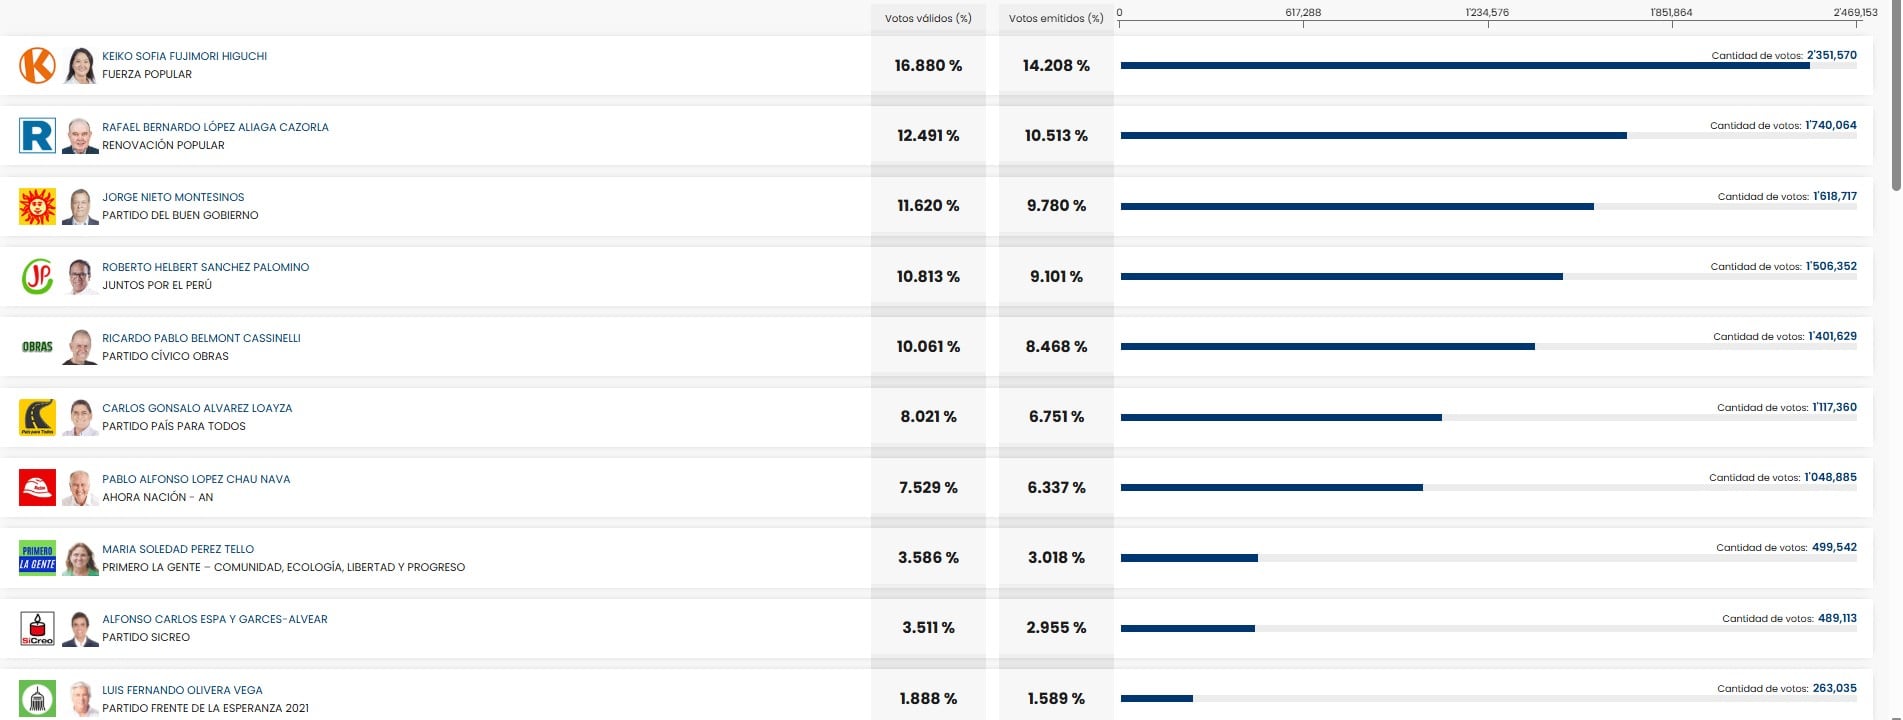Screen dimensions: 1903x720
Task: Click the name Jorge Nieto Montesinos
Action: (x=173, y=197)
